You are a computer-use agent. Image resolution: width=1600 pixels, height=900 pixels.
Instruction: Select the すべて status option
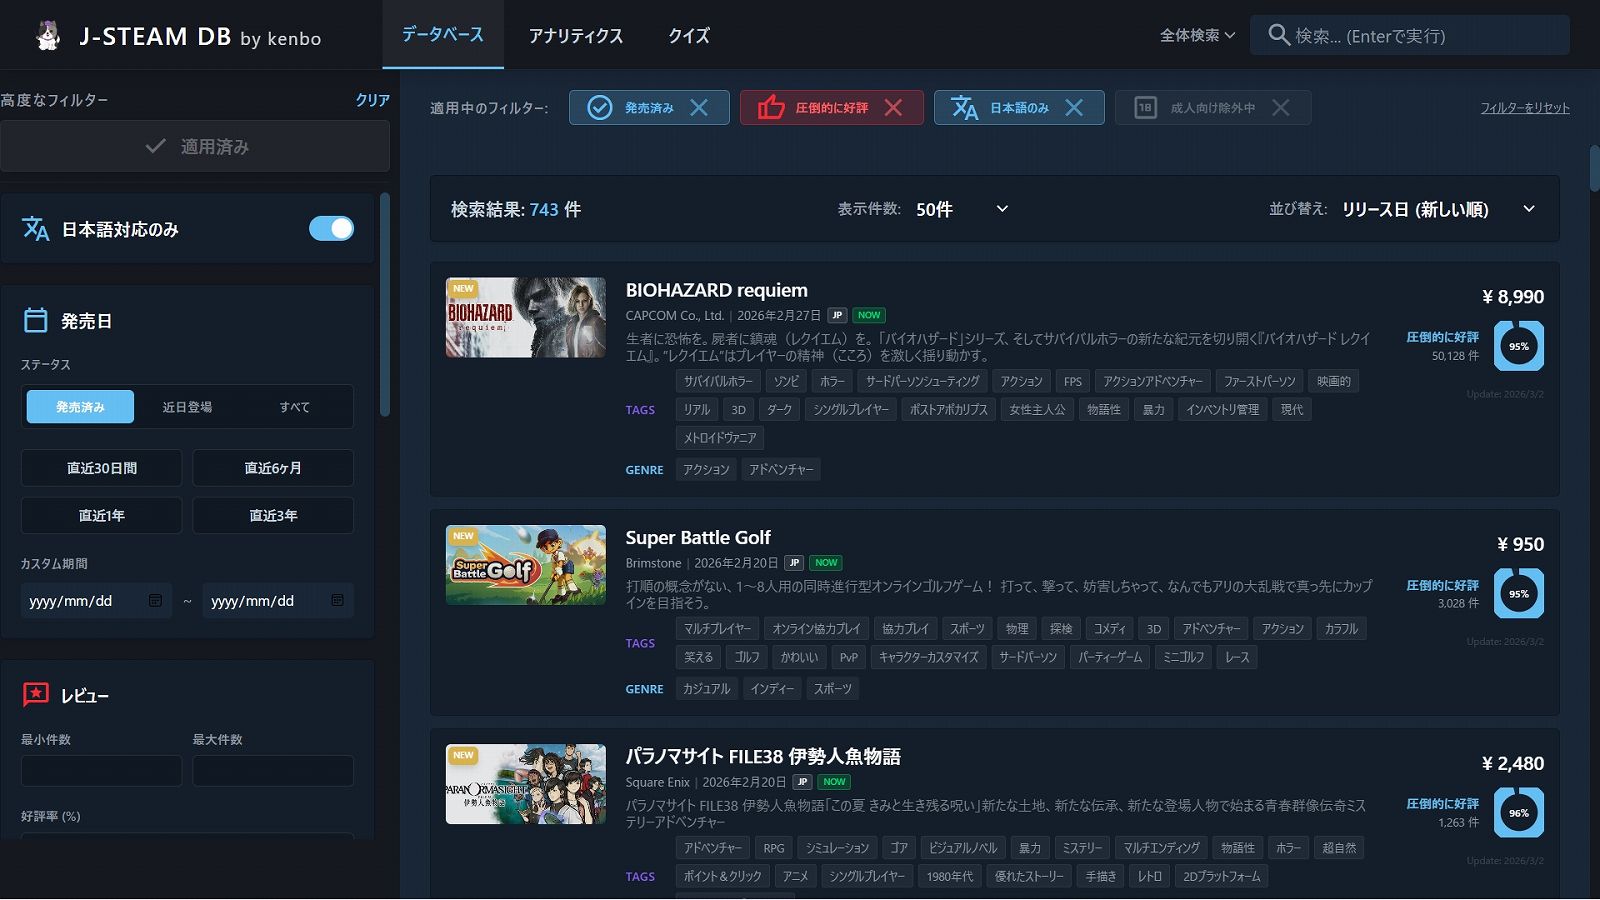pos(294,407)
